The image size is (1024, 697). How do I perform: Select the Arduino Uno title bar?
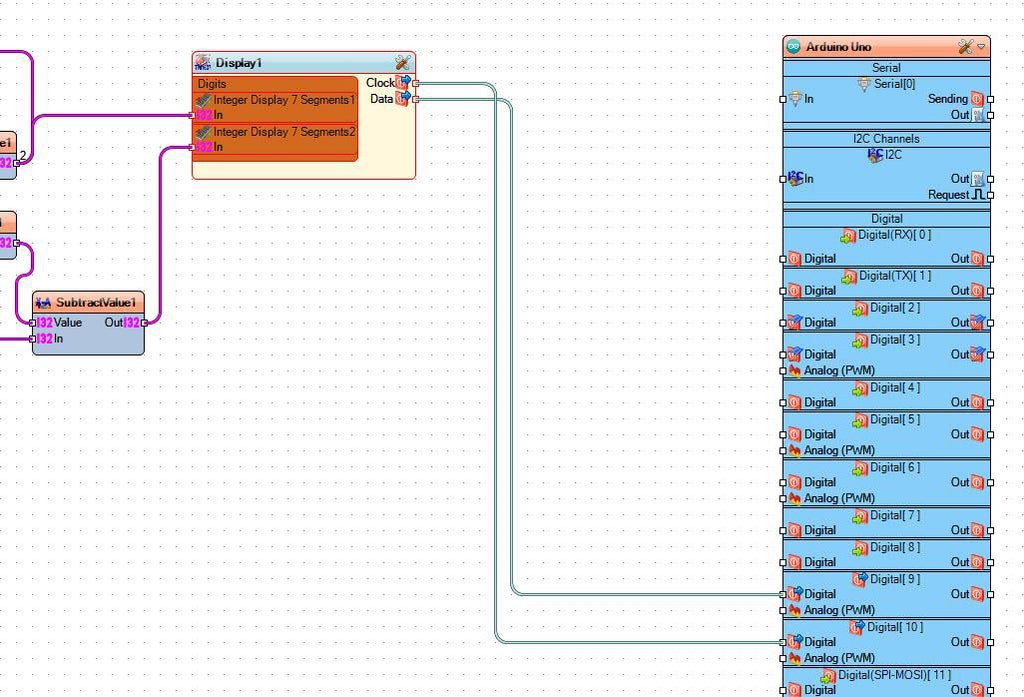point(870,47)
